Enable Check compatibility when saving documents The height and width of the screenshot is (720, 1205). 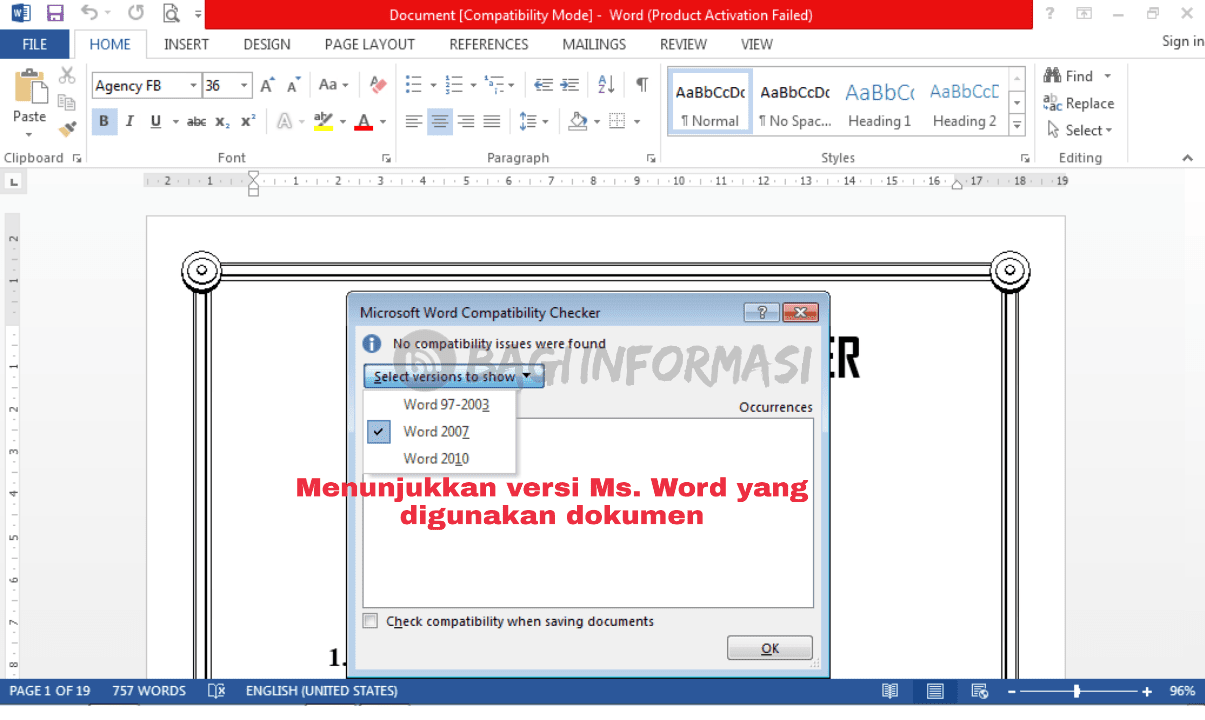[370, 620]
